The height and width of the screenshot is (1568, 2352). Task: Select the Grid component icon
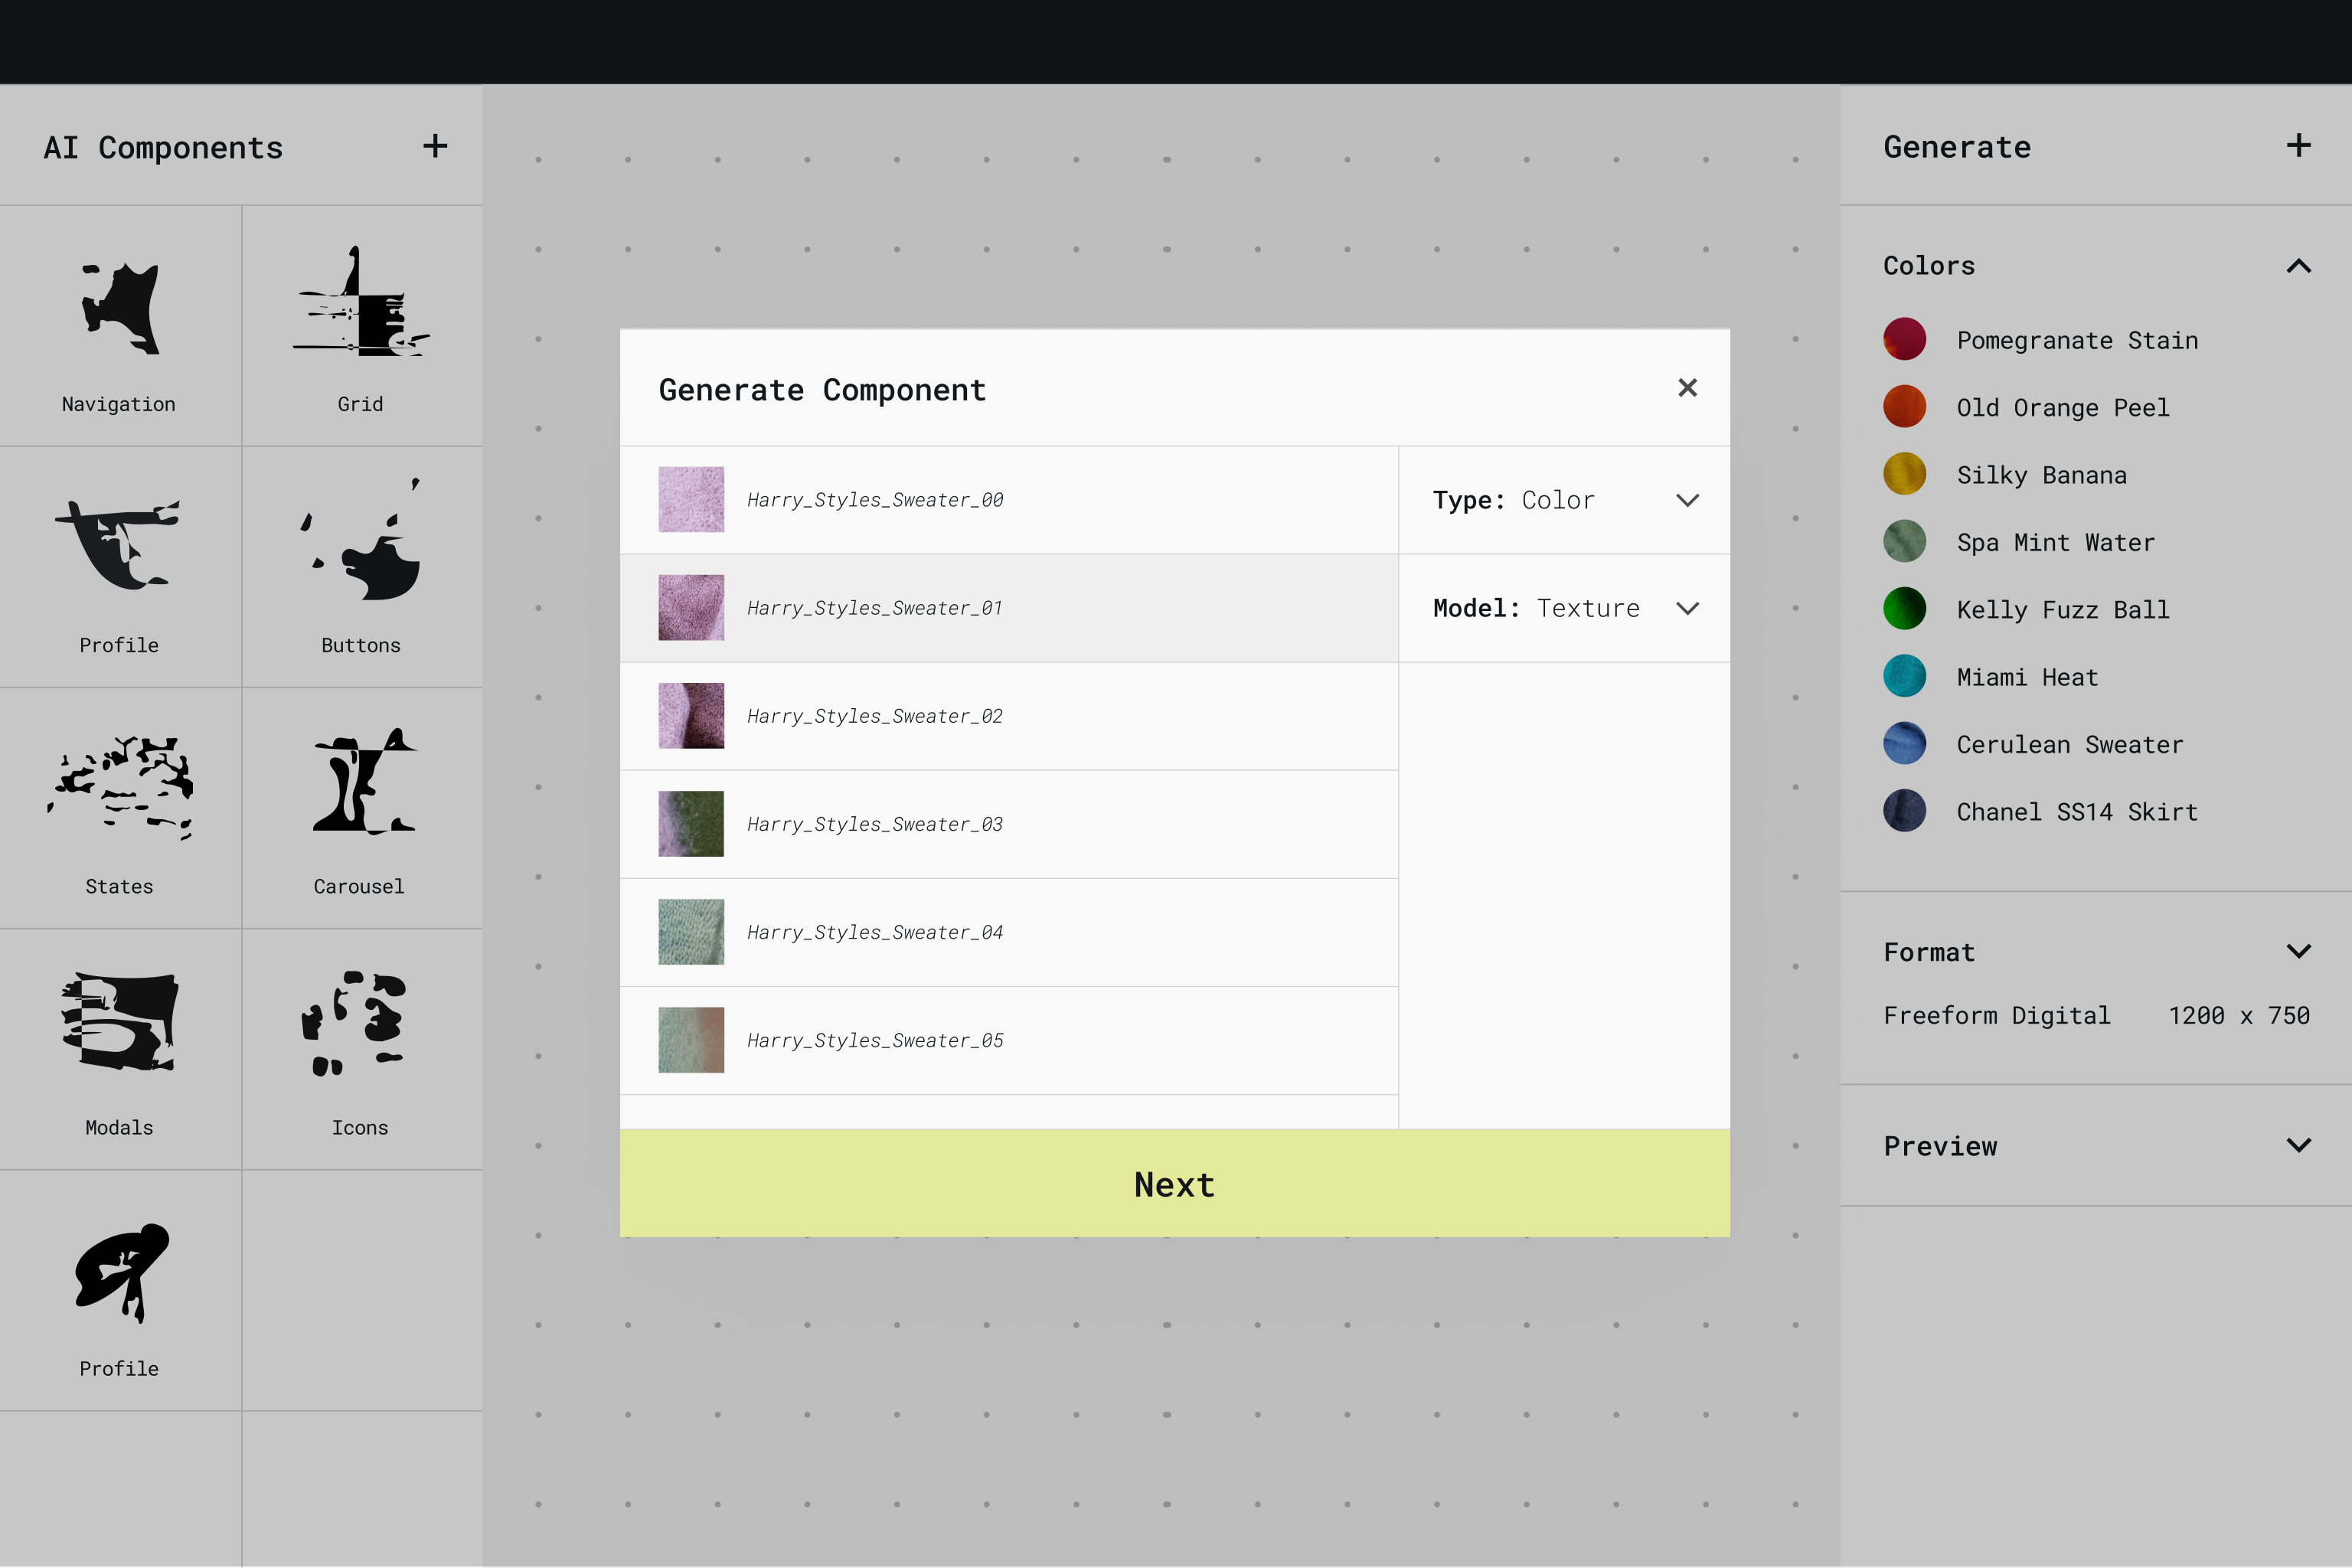(x=361, y=301)
